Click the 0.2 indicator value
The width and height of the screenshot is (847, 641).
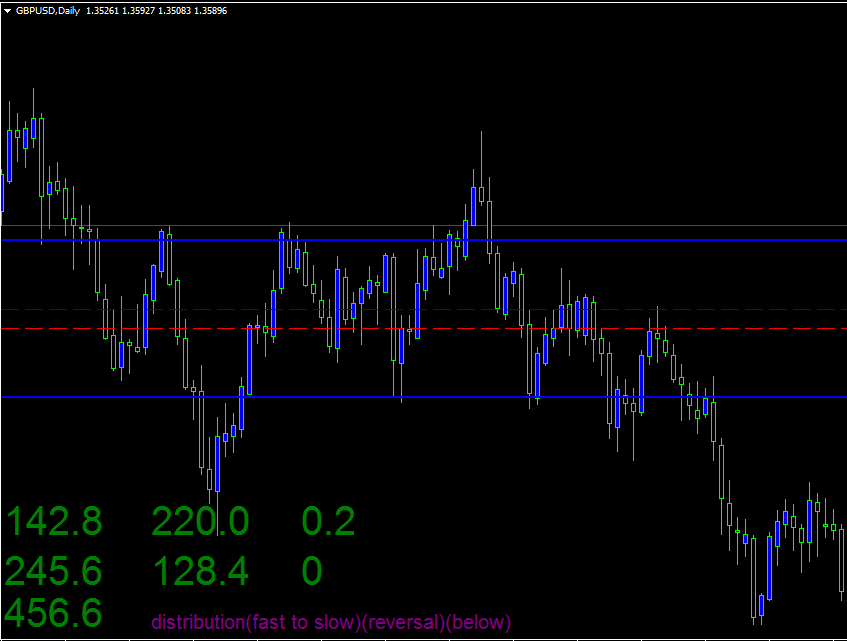point(328,521)
